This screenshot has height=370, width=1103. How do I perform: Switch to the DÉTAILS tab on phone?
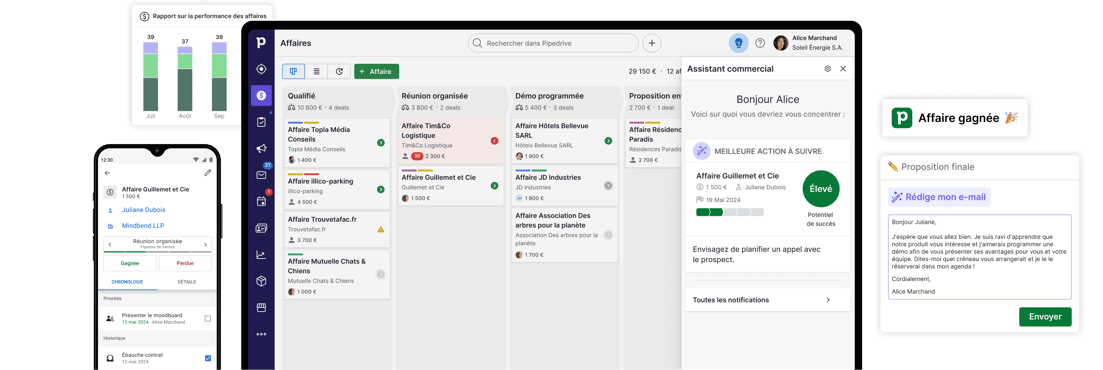coord(186,282)
